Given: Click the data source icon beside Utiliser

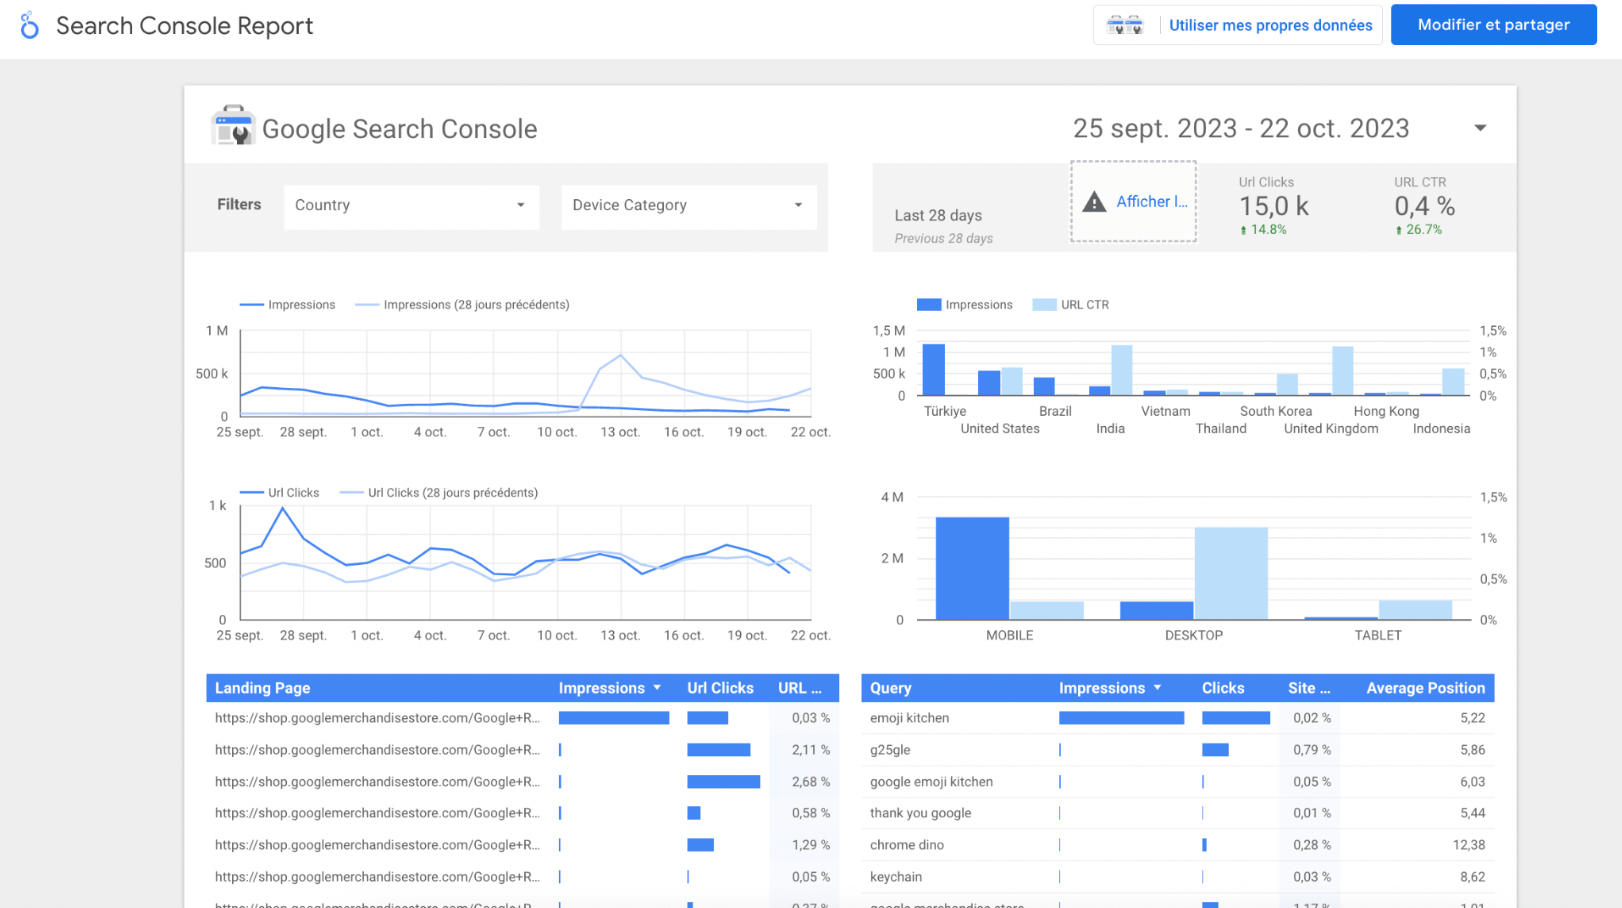Looking at the screenshot, I should [1125, 25].
